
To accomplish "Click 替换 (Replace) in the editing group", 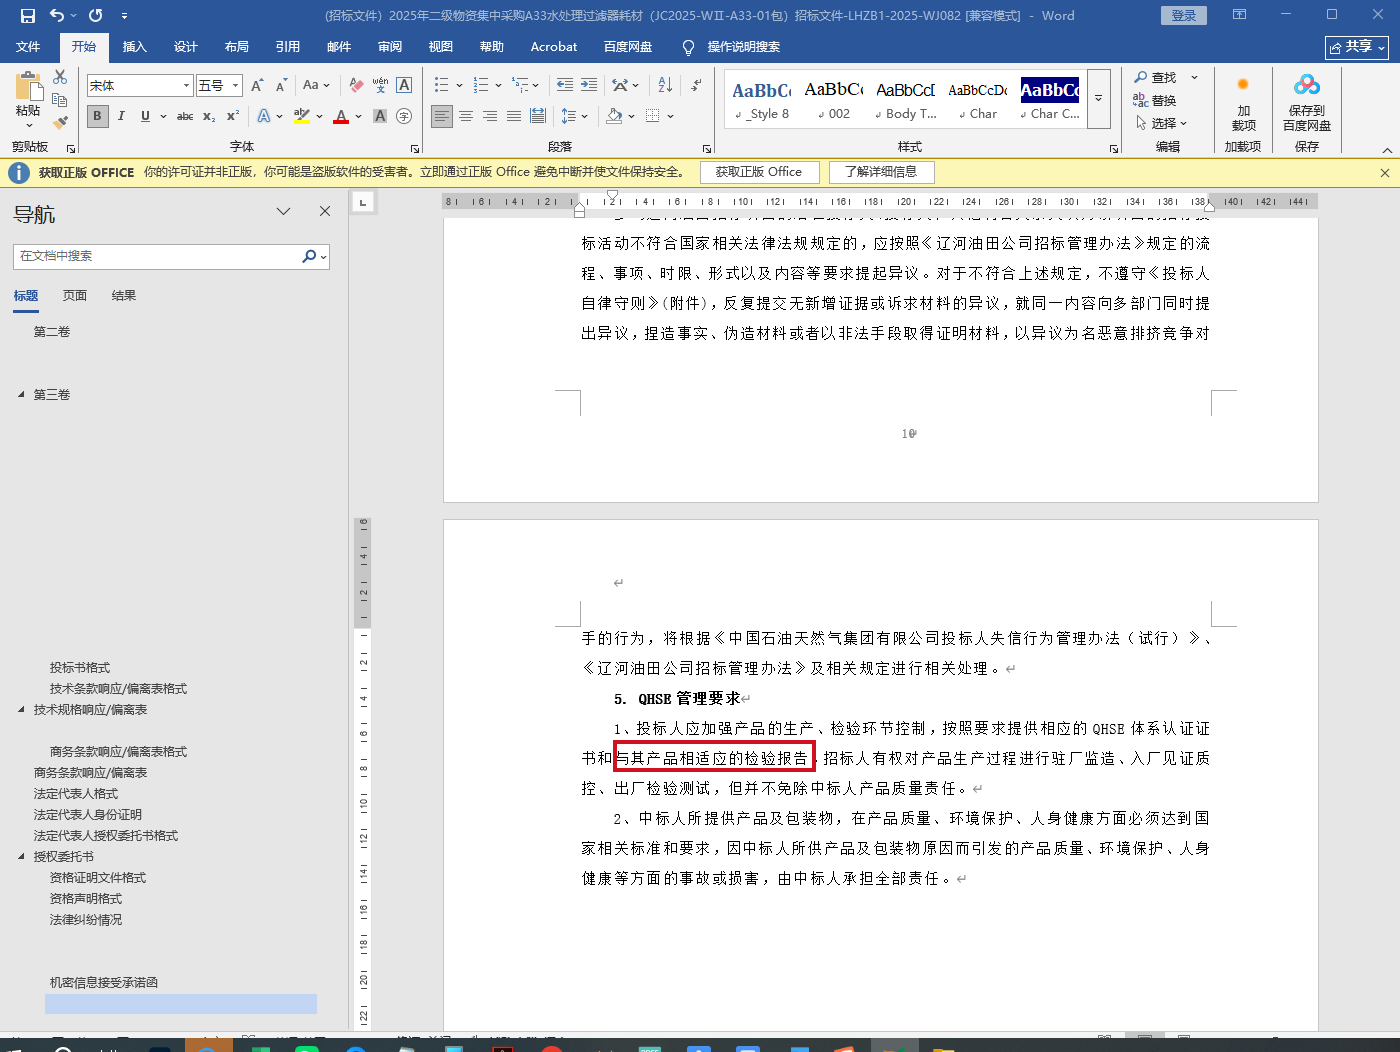I will 1154,100.
